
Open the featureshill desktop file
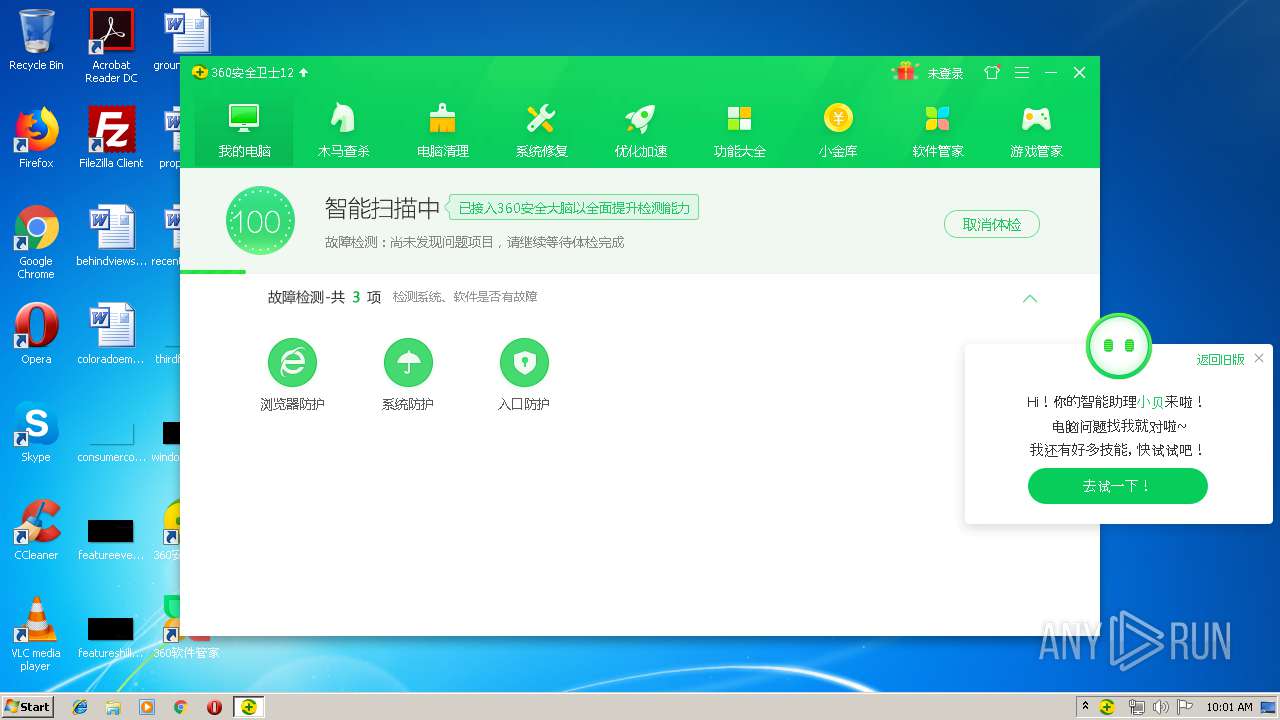(x=111, y=636)
